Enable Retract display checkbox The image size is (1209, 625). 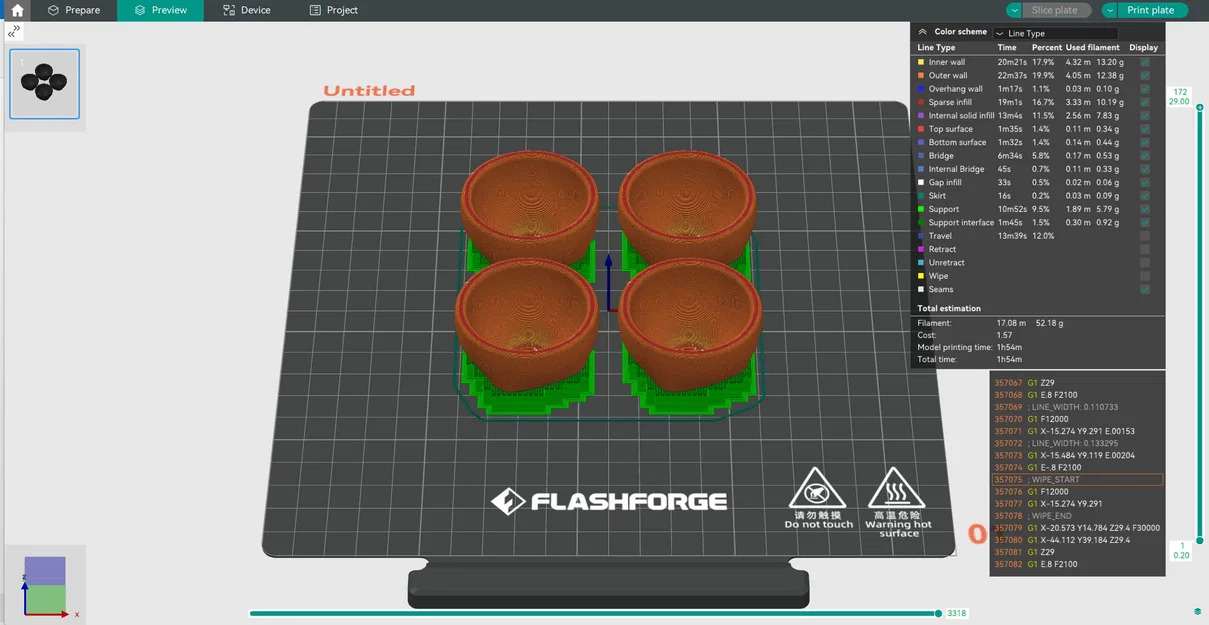click(x=1145, y=249)
